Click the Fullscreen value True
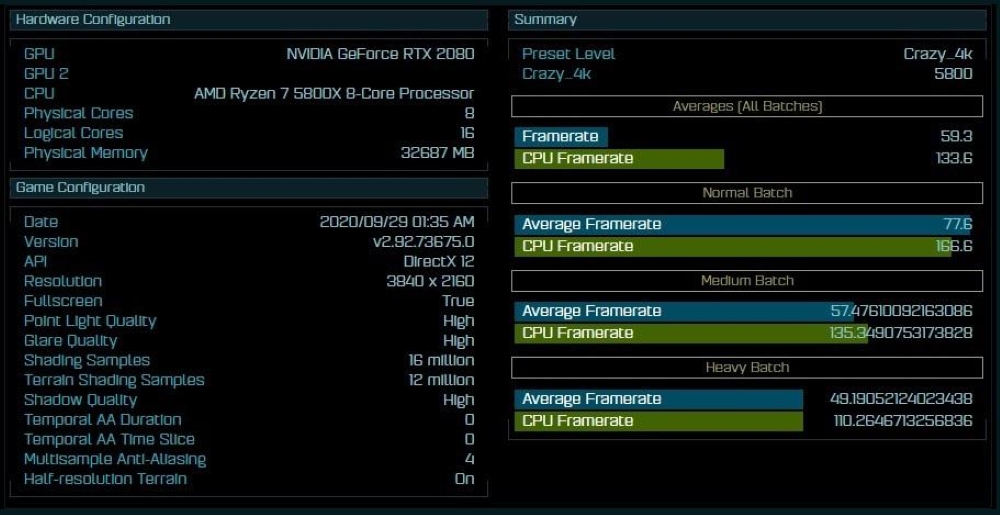The image size is (1000, 515). click(459, 301)
